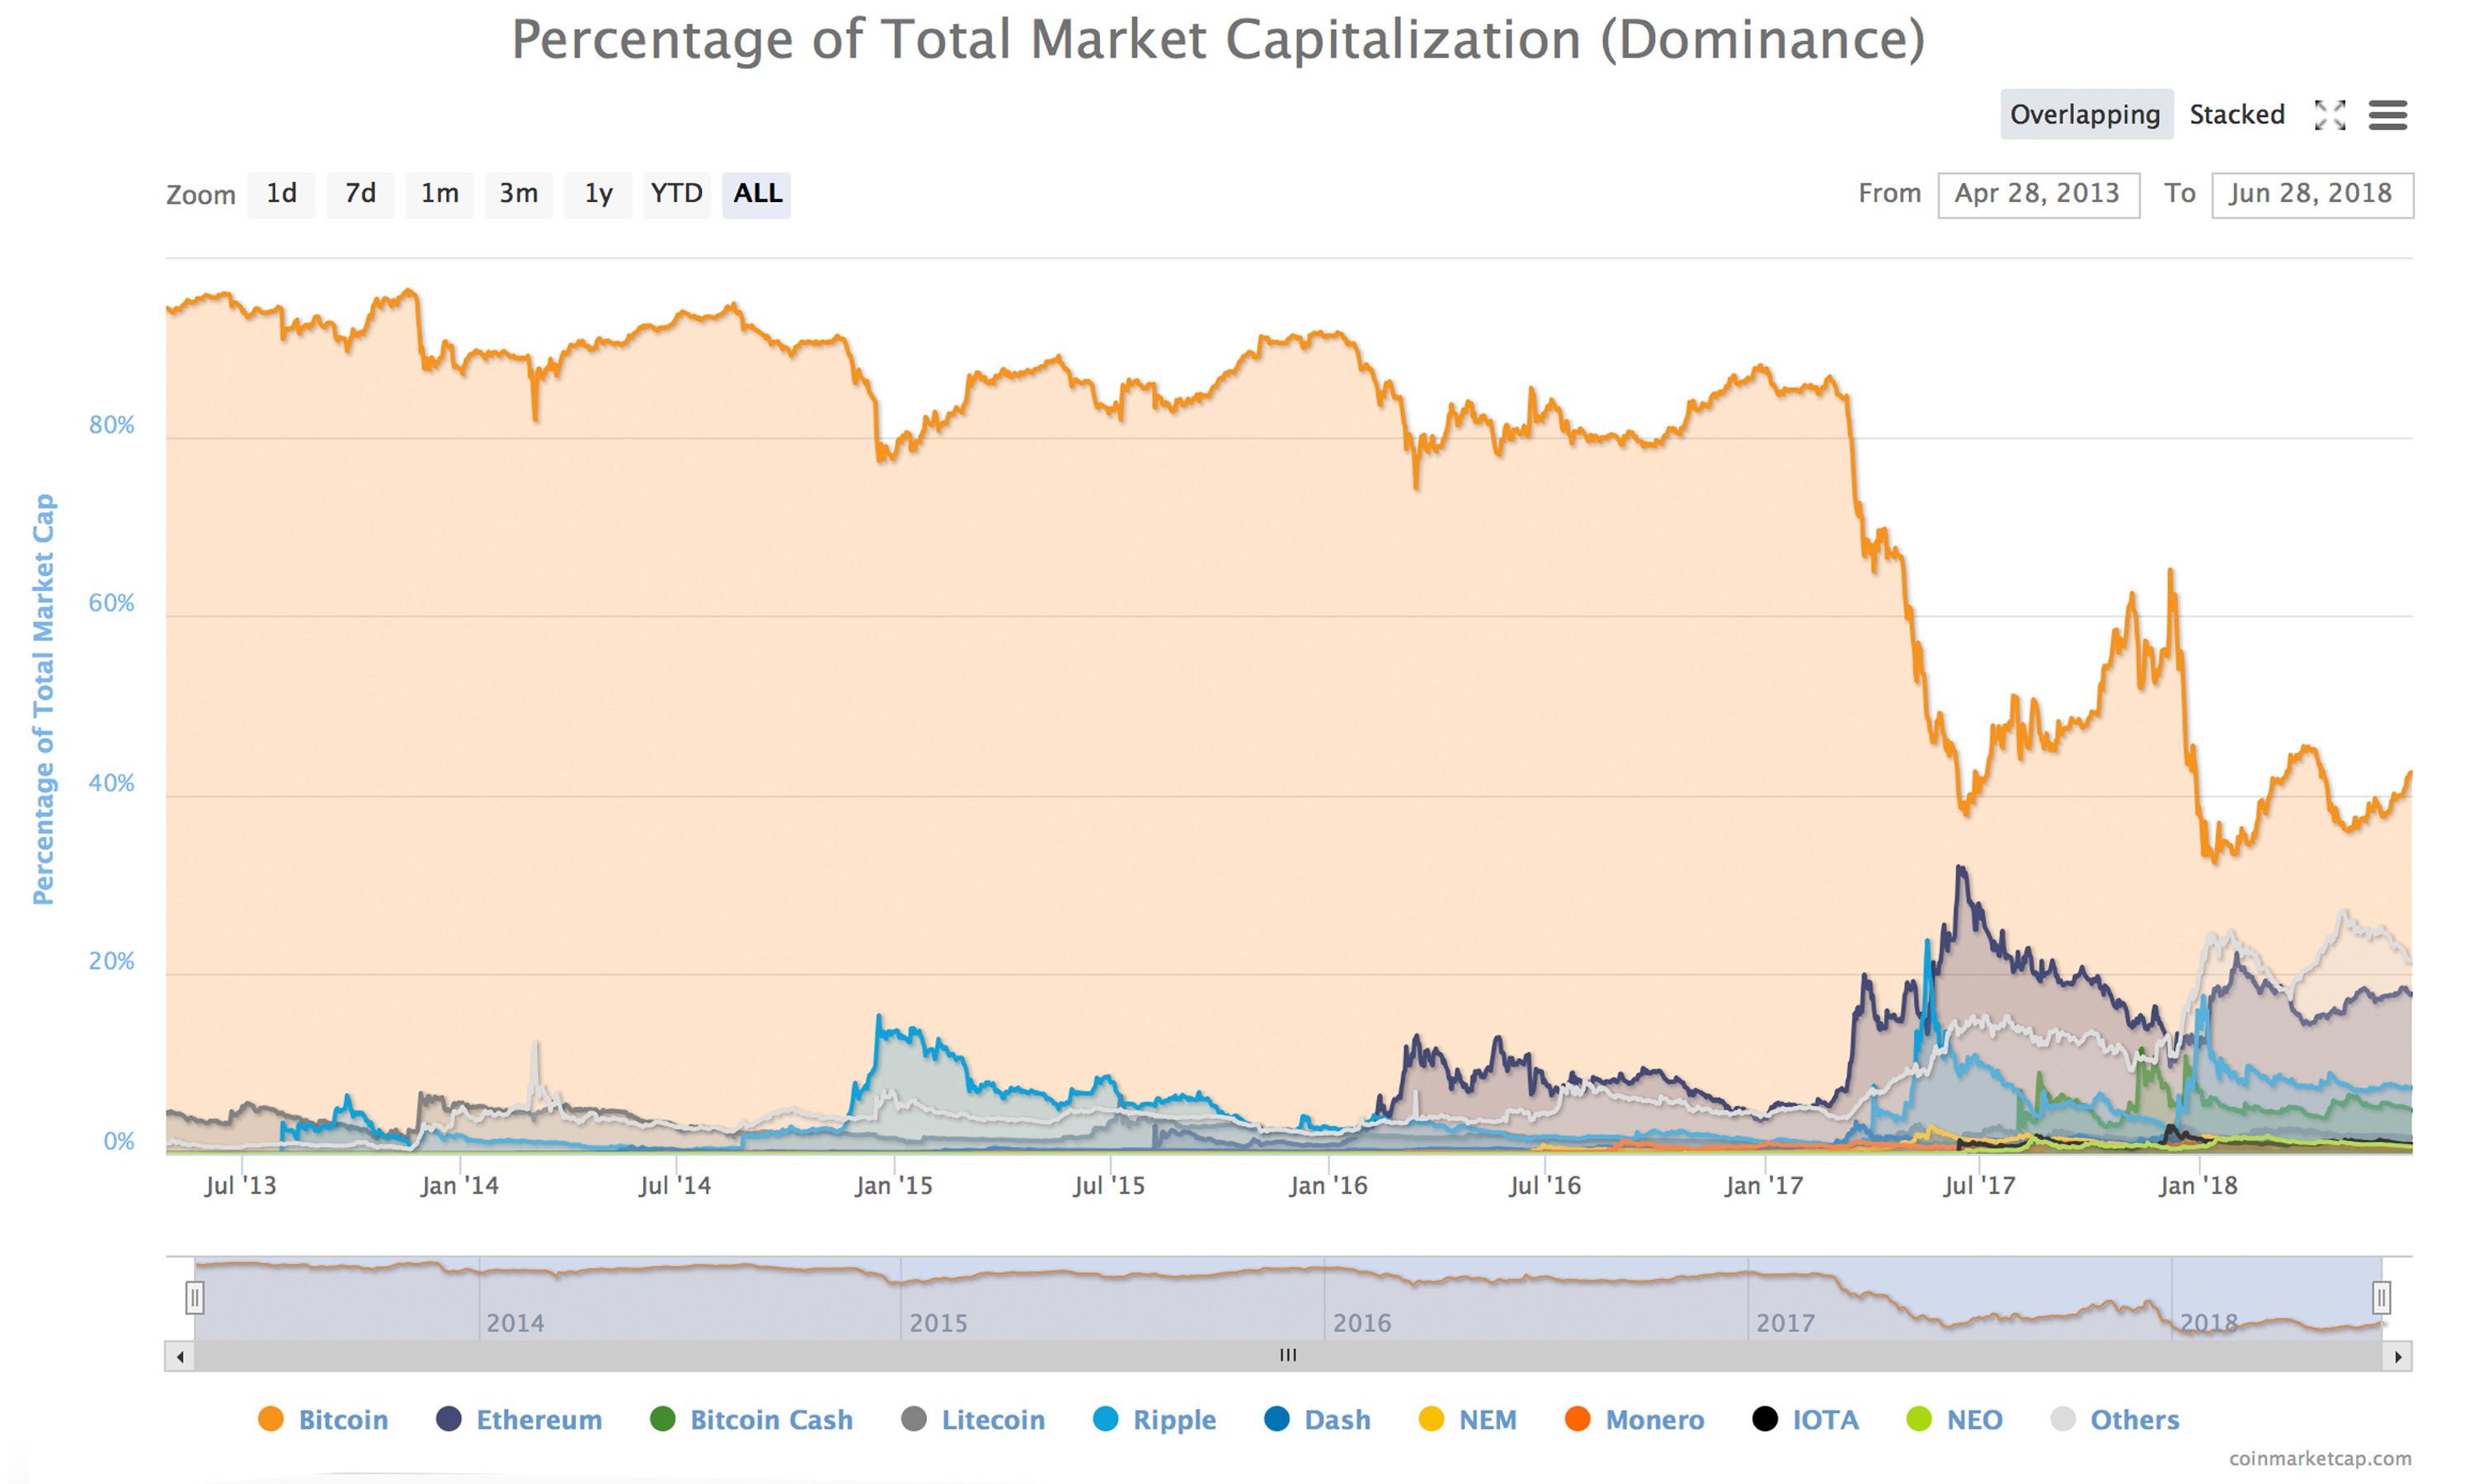Toggle Monero series via its legend dot
Viewport: 2474px width, 1484px height.
click(x=1580, y=1419)
